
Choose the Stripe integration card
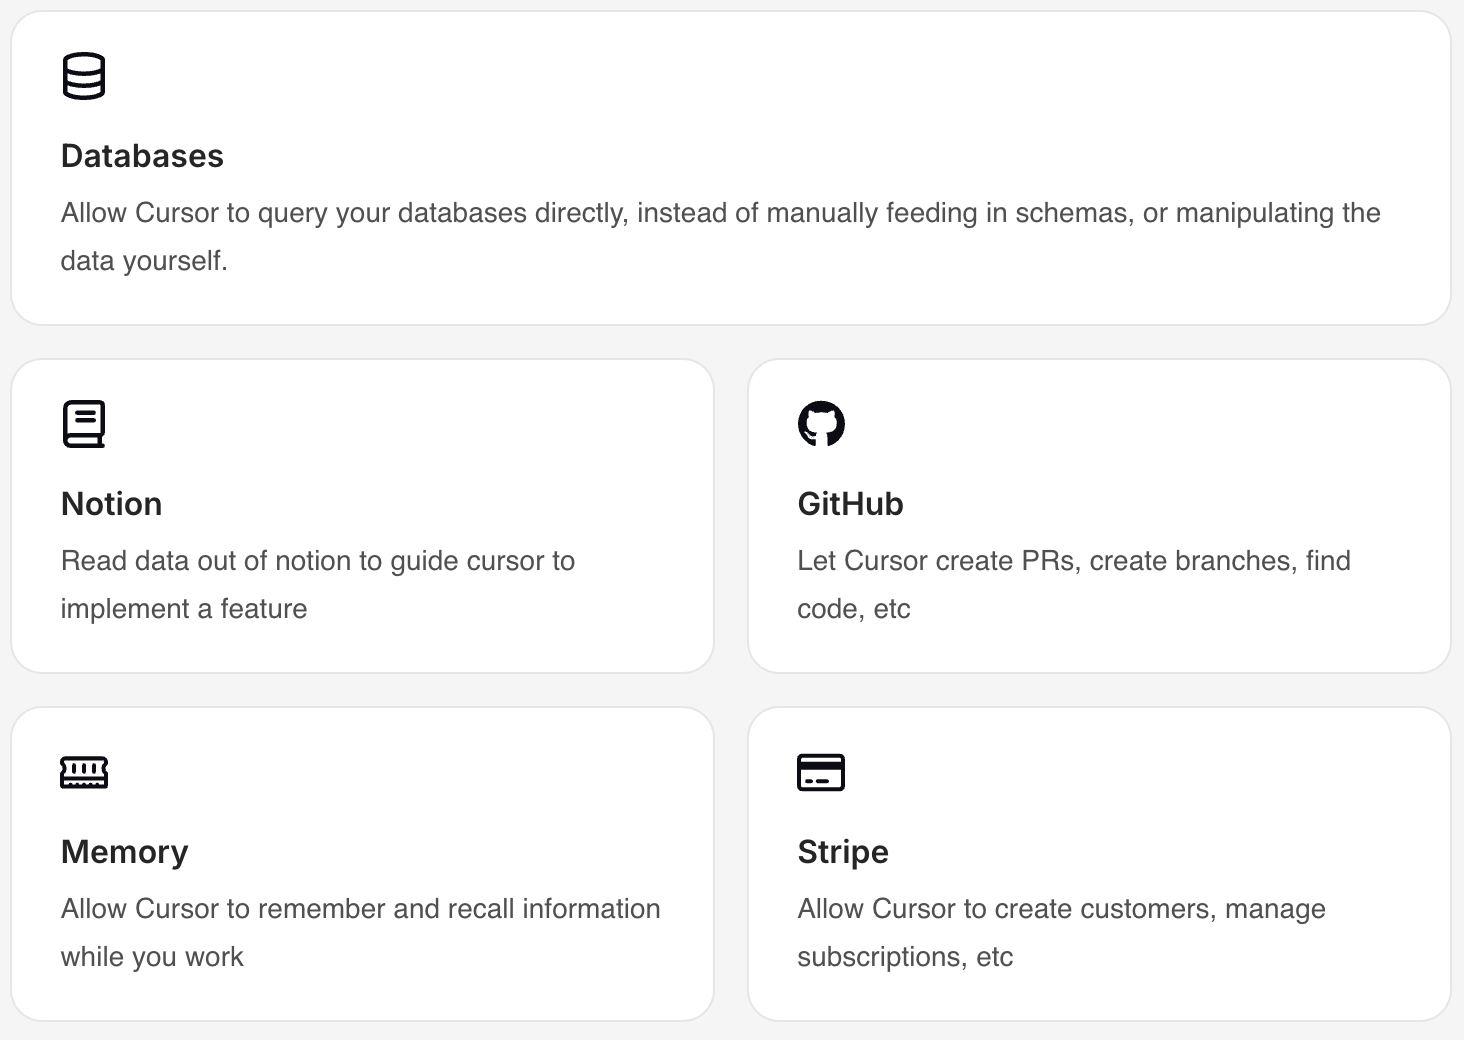point(1099,864)
